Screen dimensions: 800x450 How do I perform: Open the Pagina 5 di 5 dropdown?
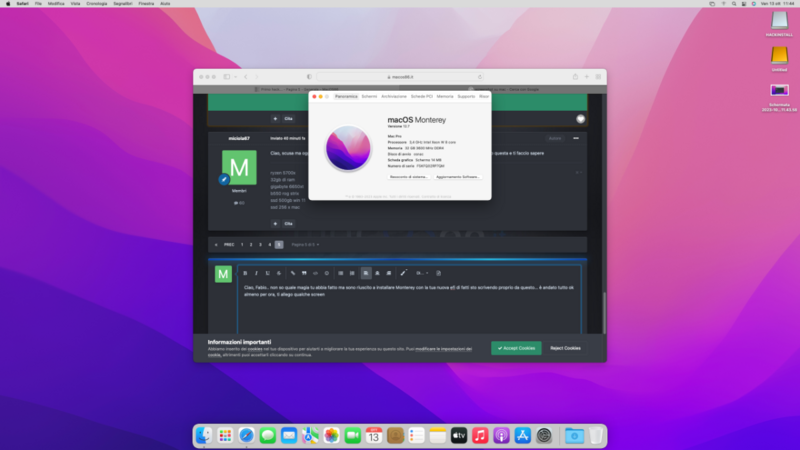(x=305, y=244)
